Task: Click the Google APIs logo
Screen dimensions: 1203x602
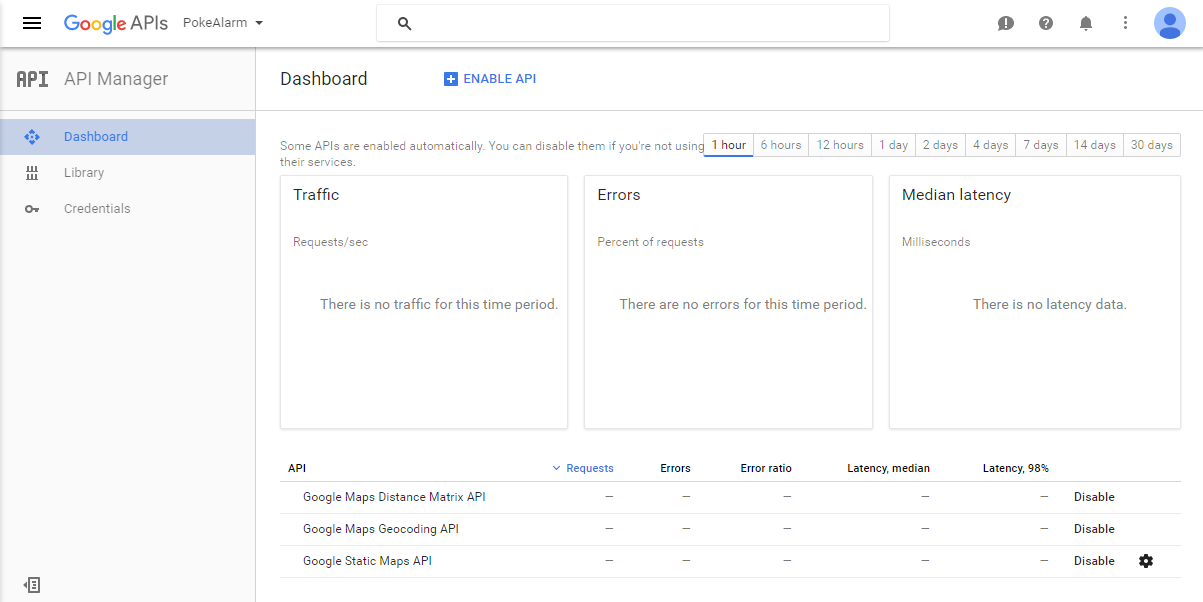Action: coord(115,23)
